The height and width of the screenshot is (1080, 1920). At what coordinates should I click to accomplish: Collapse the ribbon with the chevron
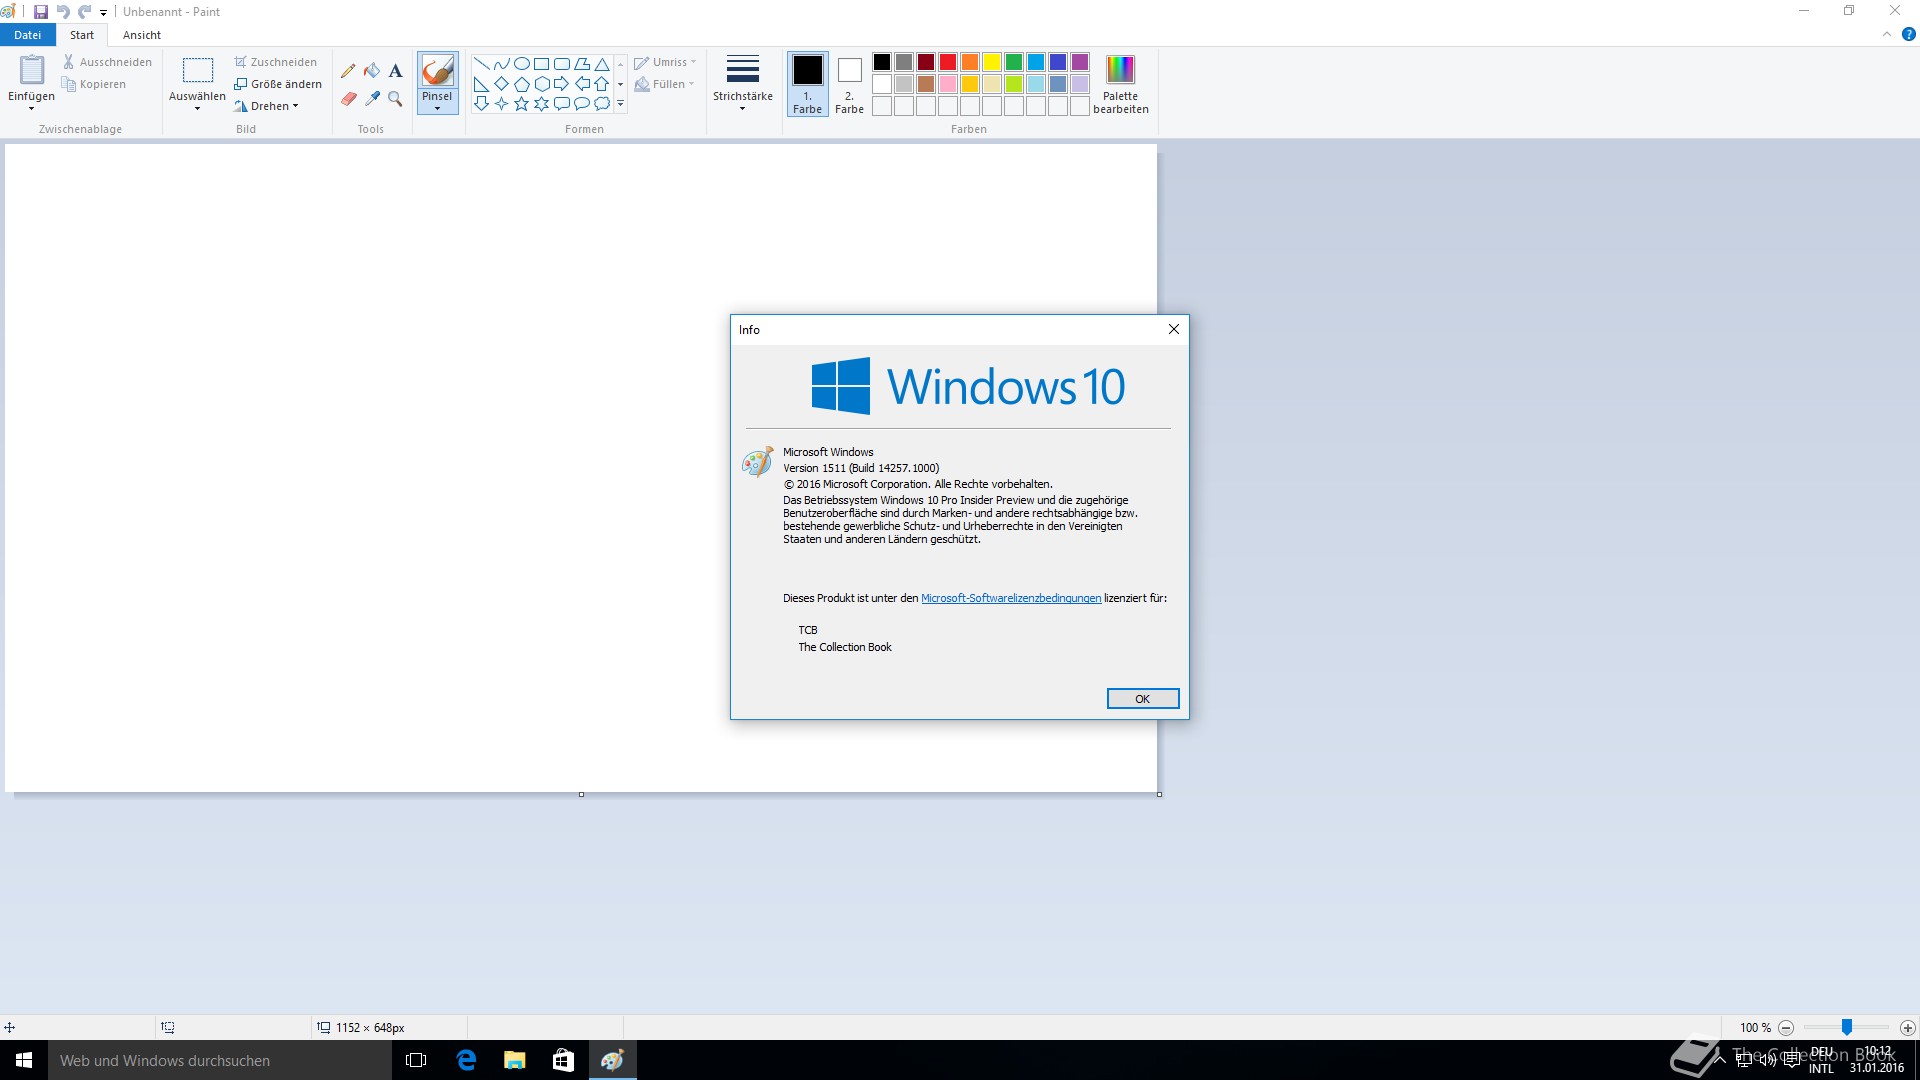point(1887,34)
